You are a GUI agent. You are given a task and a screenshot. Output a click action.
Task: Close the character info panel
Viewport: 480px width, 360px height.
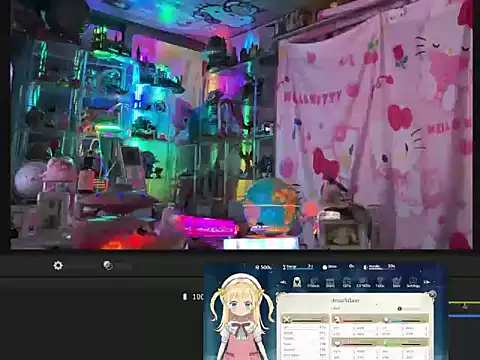tap(432, 294)
